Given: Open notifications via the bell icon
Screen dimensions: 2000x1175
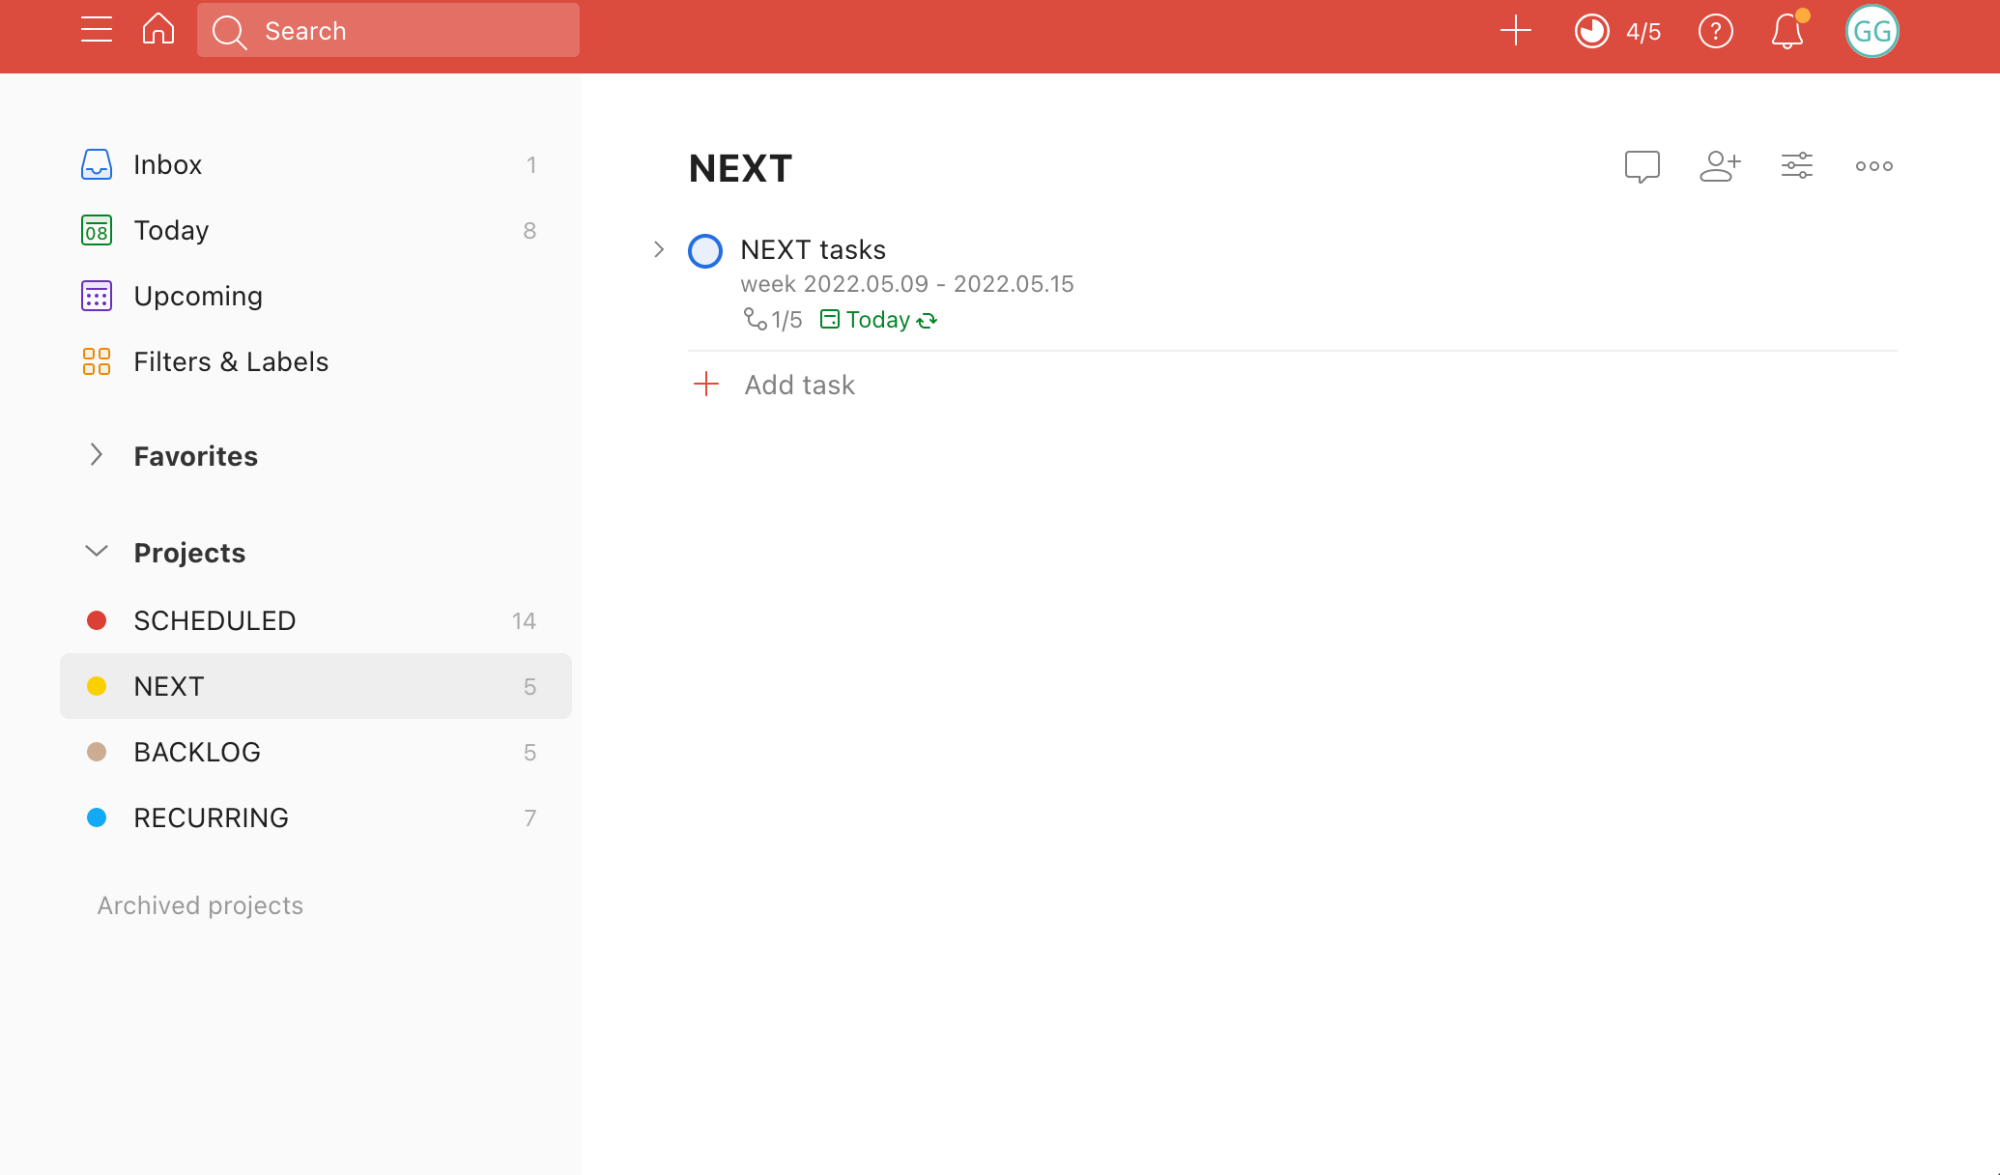Looking at the screenshot, I should 1787,31.
